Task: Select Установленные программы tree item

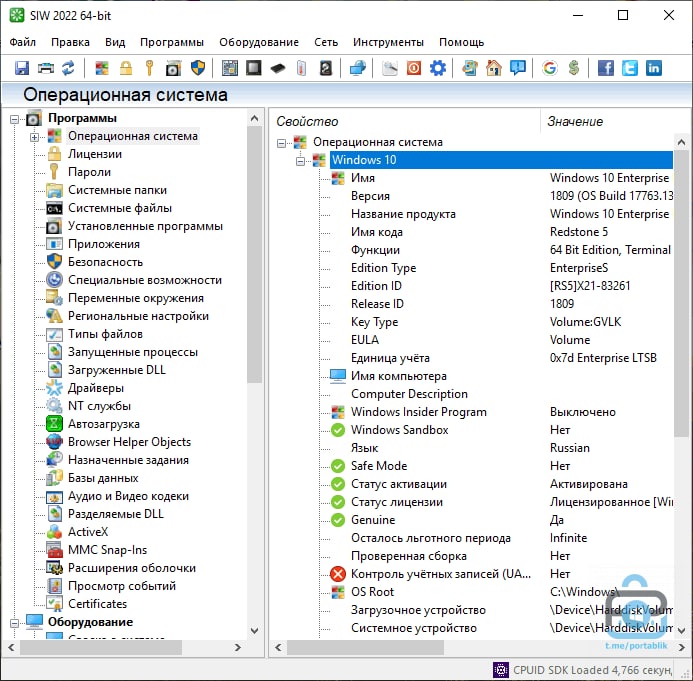Action: point(145,226)
